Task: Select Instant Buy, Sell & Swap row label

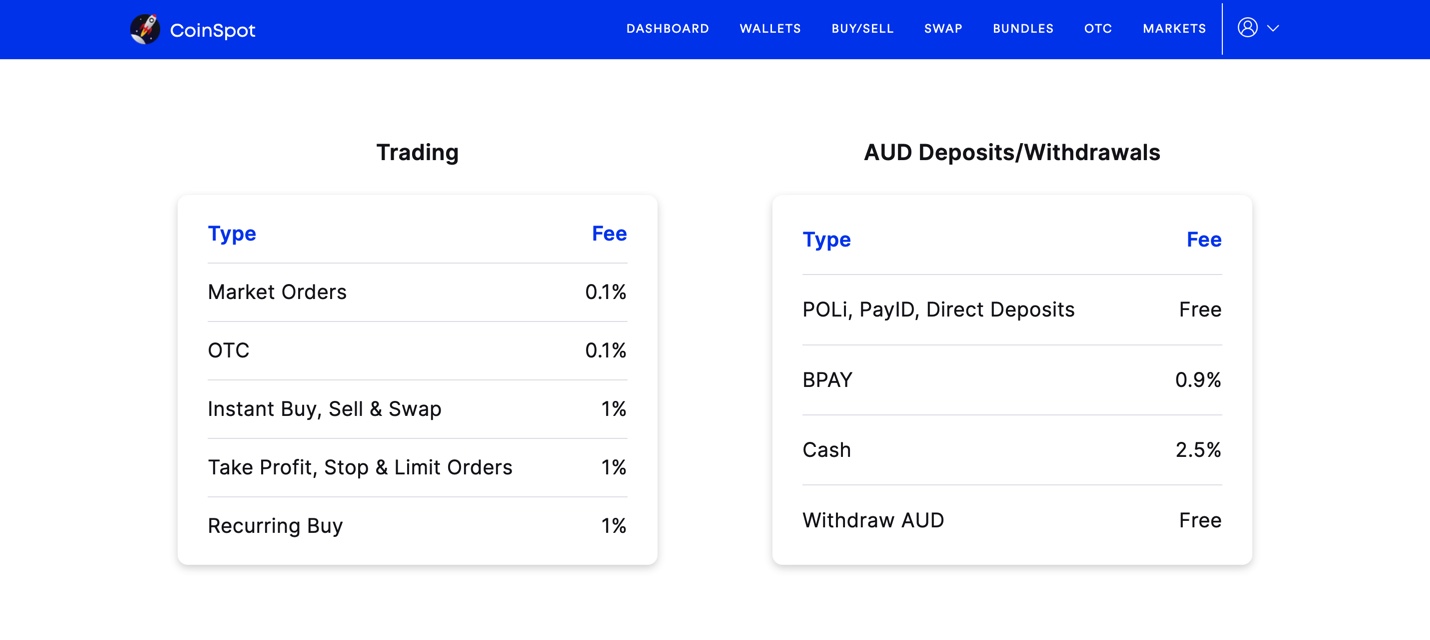Action: pyautogui.click(x=324, y=409)
